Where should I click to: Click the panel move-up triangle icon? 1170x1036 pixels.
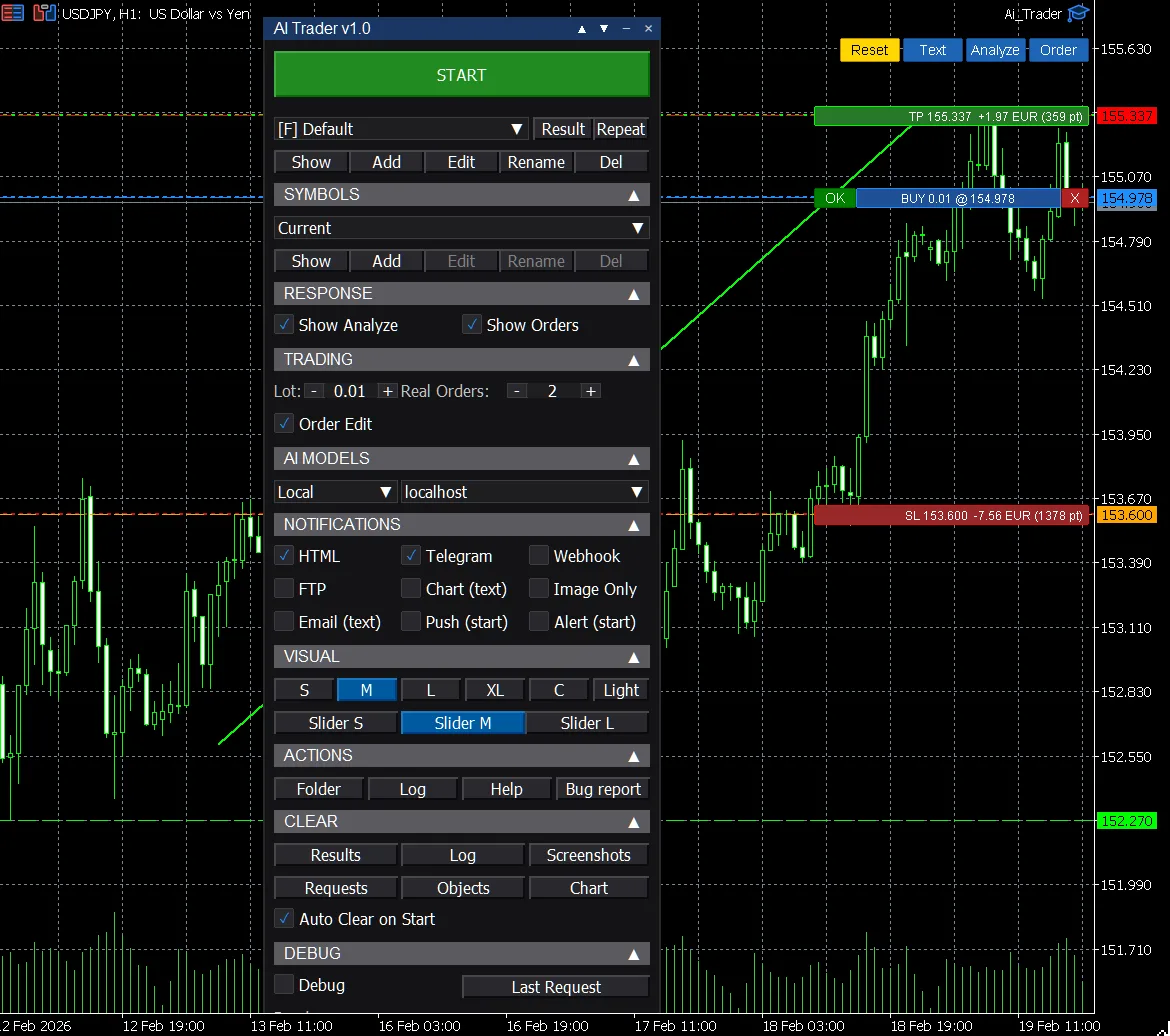point(582,29)
